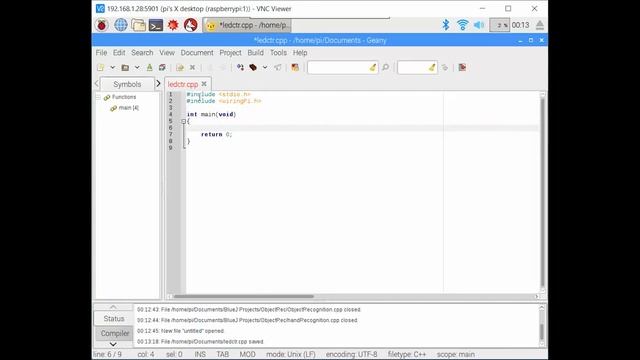This screenshot has width=640, height=360.
Task: Switch to the ledctr.cpp document tab
Action: 183,84
